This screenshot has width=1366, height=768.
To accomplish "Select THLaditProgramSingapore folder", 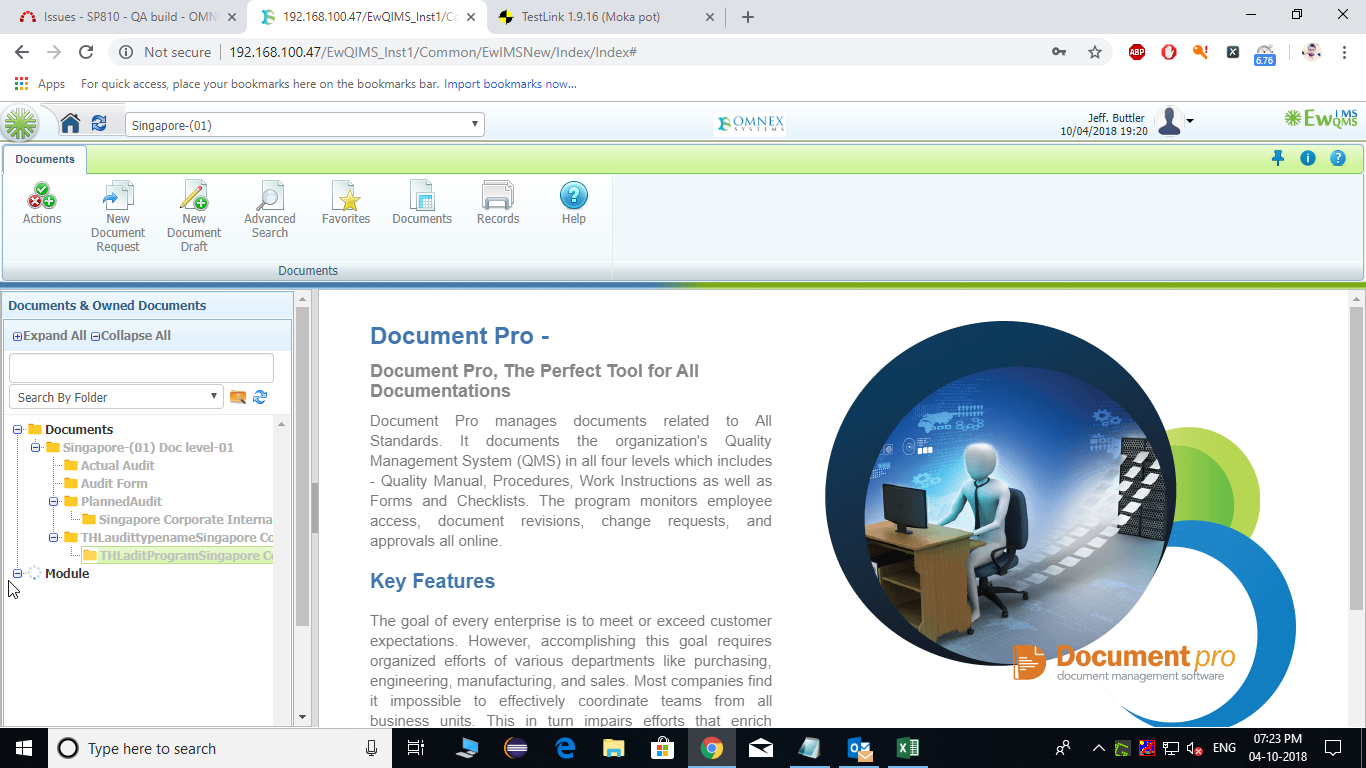I will pos(185,555).
